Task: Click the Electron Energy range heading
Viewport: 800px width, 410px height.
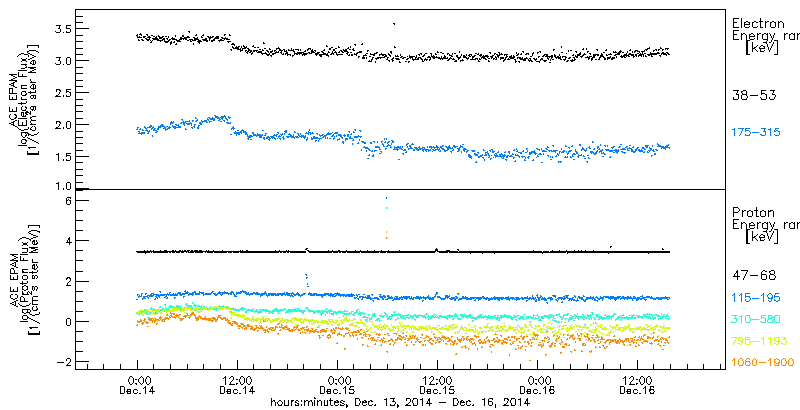Action: [766, 36]
